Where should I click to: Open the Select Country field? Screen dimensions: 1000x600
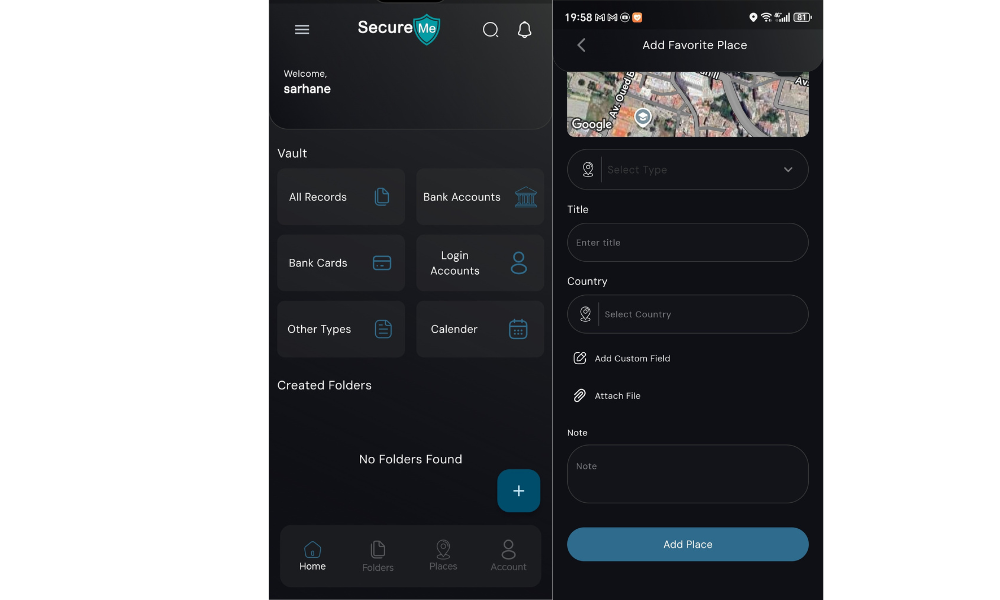click(688, 314)
